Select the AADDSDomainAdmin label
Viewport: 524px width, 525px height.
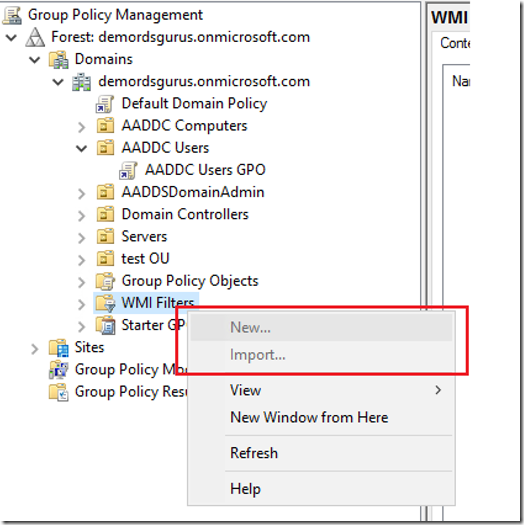(193, 192)
